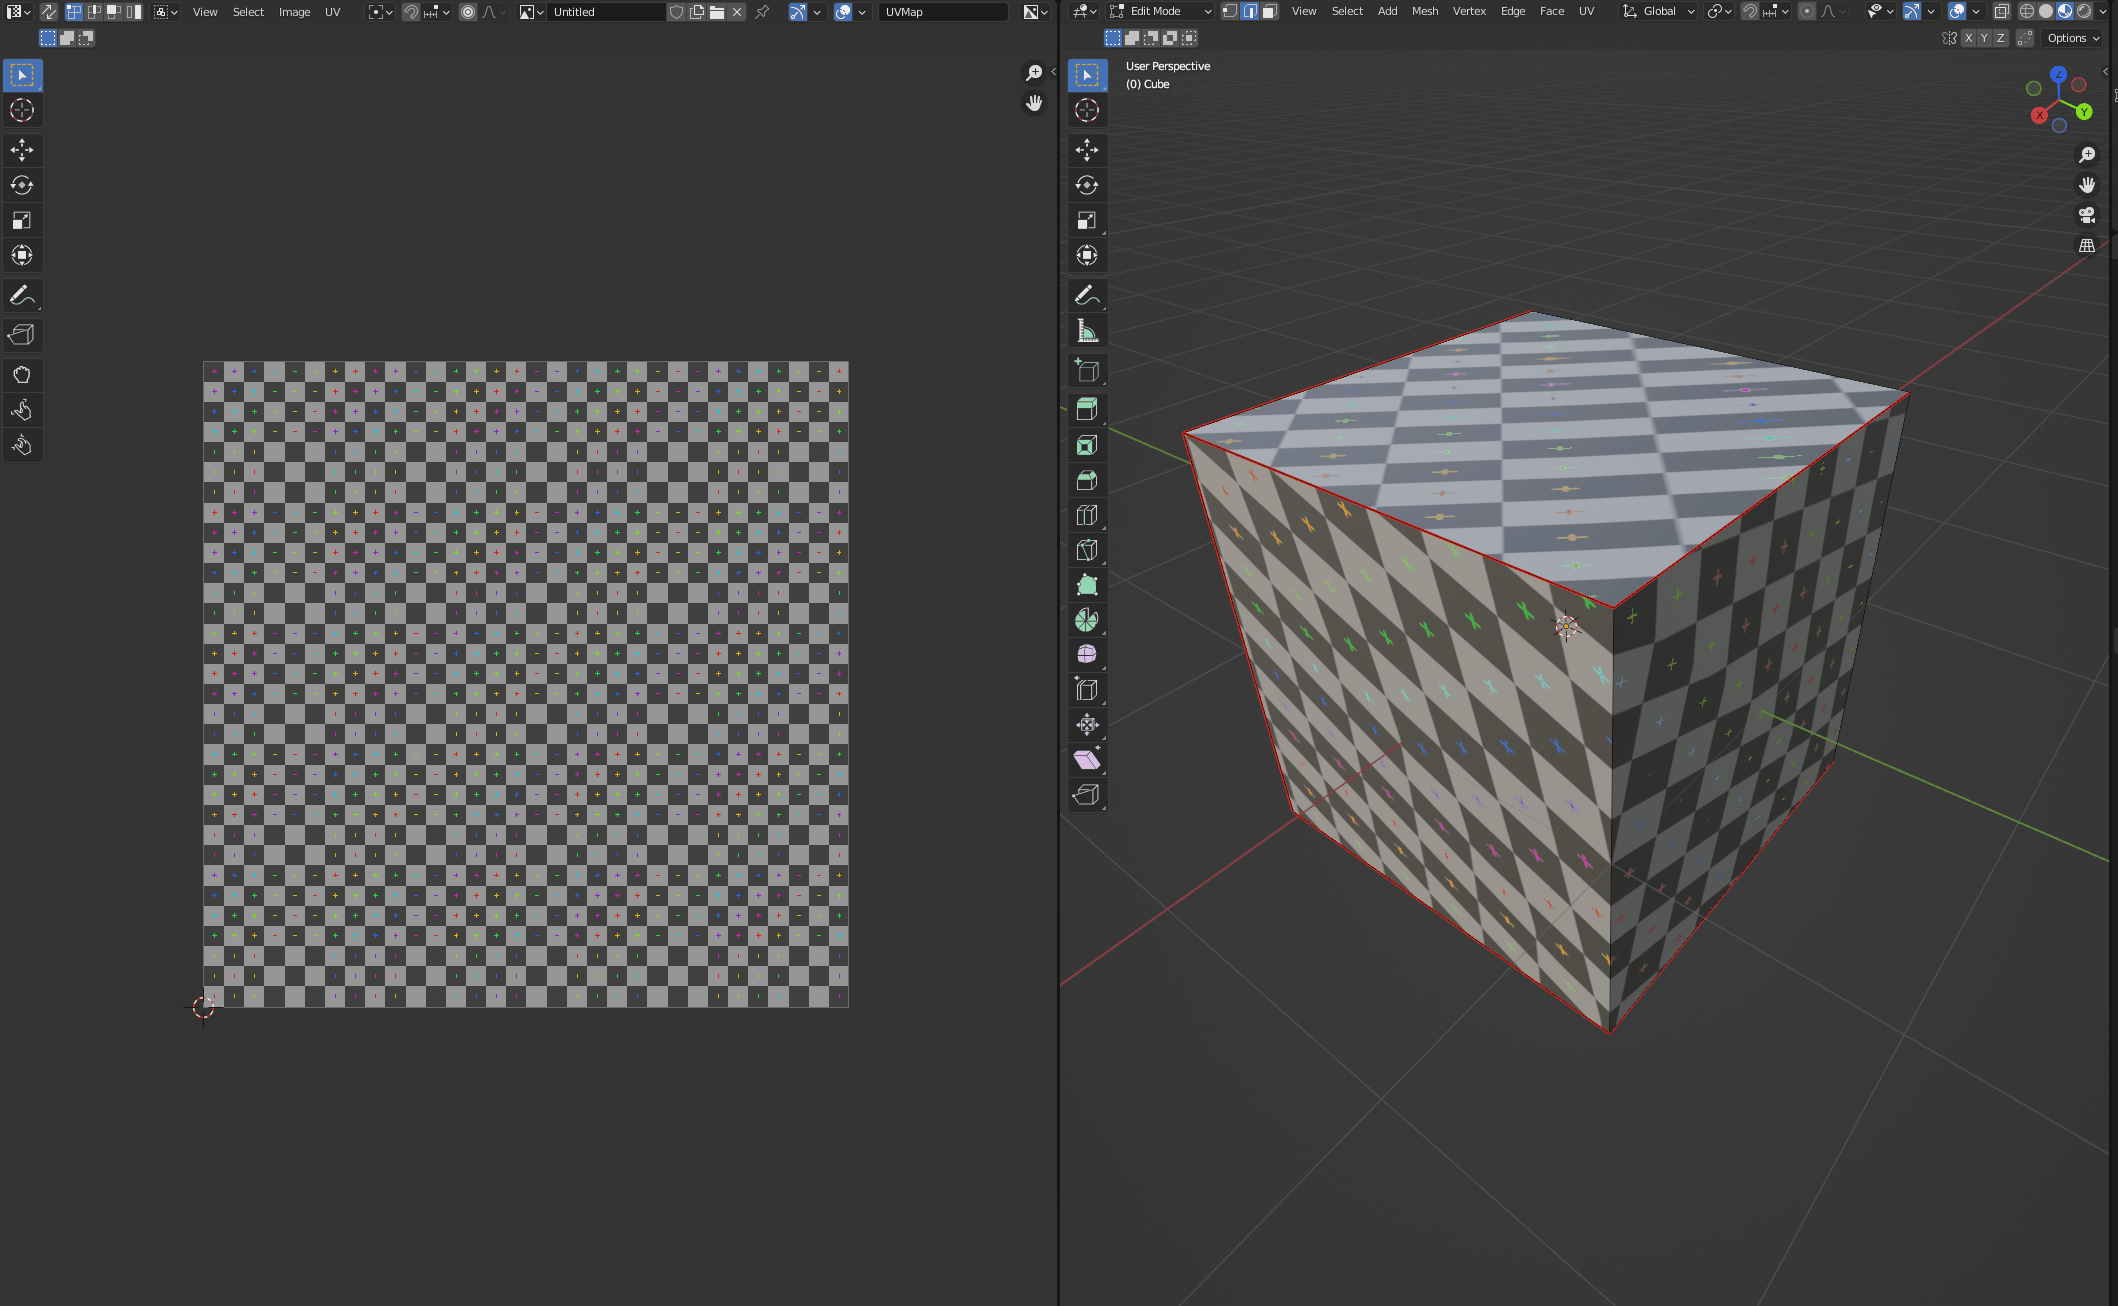This screenshot has height=1306, width=2118.
Task: Select the Knife tool in 3D viewport
Action: click(x=1087, y=550)
